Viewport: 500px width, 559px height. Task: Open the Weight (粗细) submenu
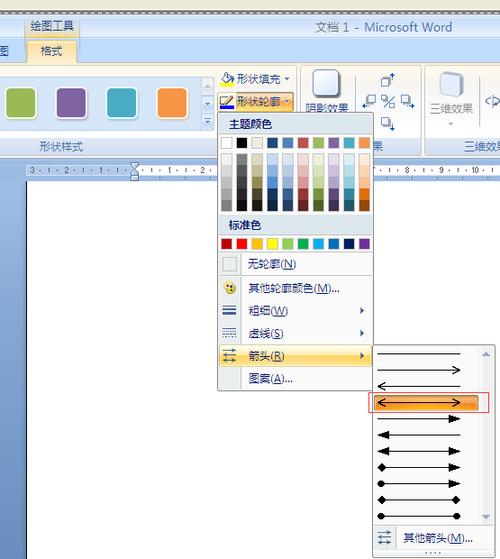(295, 311)
